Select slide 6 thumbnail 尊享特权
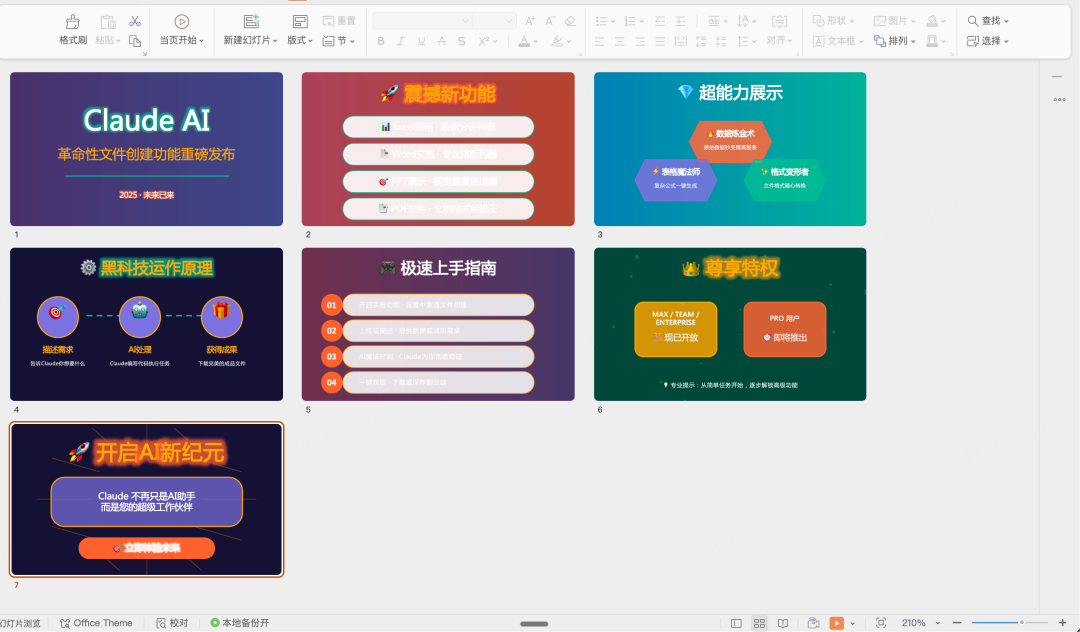Screen dimensions: 1080x632 click(730, 324)
